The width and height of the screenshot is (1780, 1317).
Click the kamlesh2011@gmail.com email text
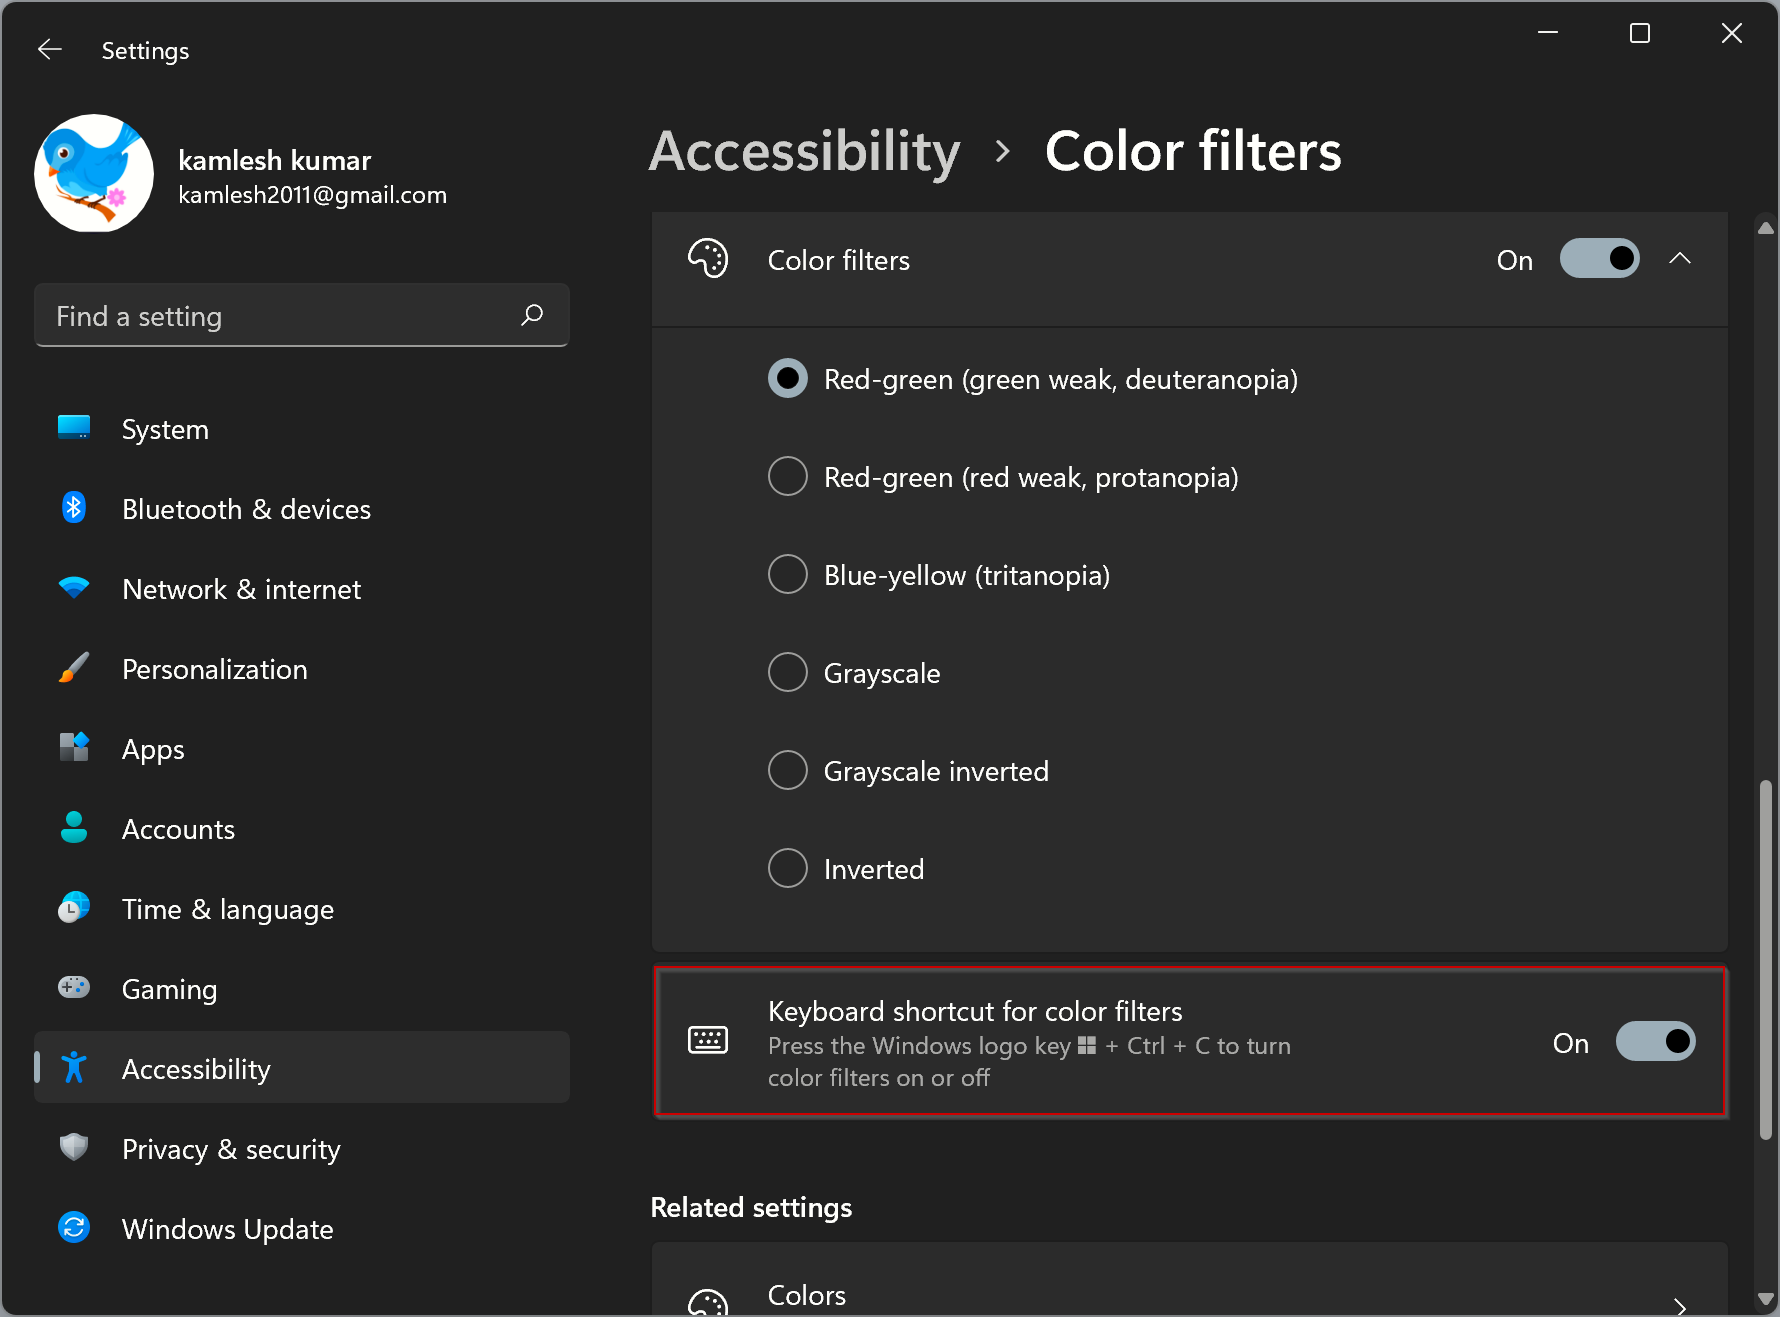[x=312, y=195]
